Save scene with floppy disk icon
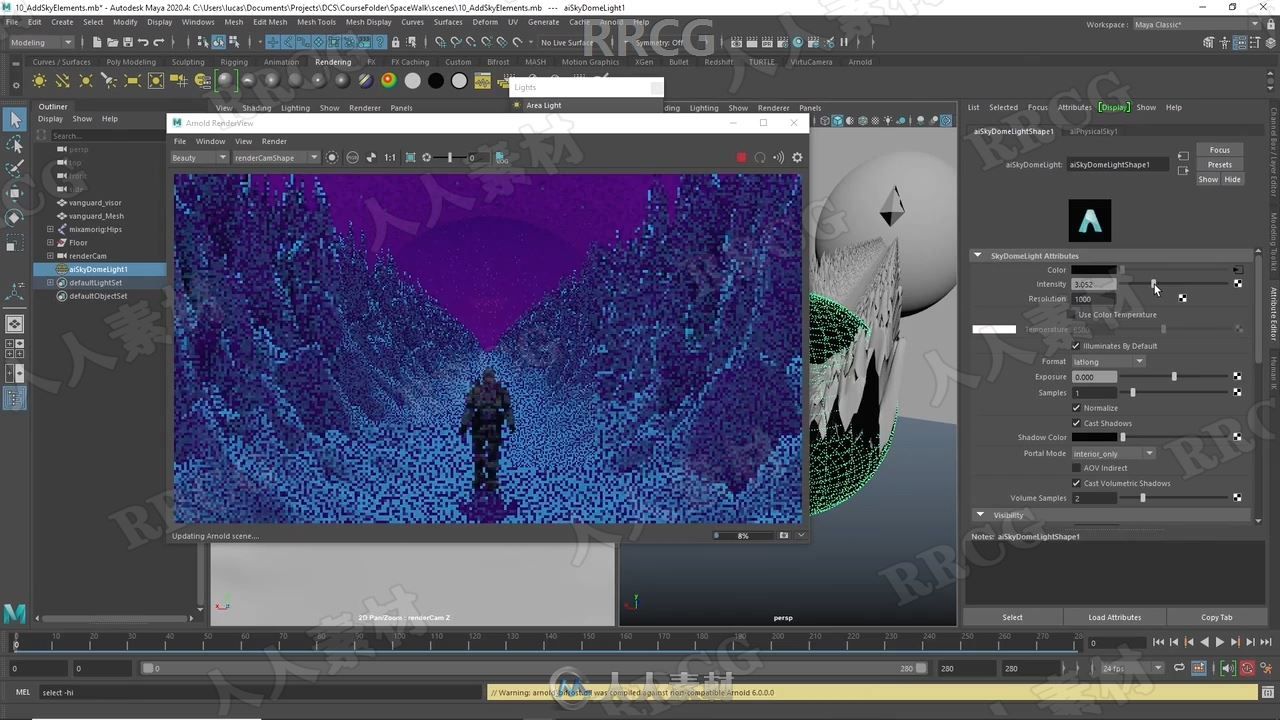The width and height of the screenshot is (1280, 720). pos(127,42)
